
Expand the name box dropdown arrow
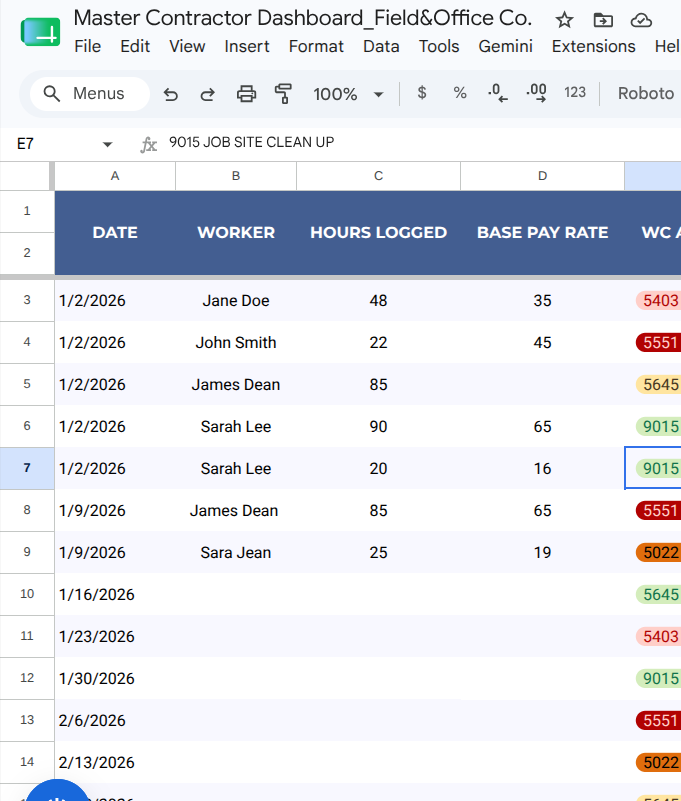tap(107, 145)
